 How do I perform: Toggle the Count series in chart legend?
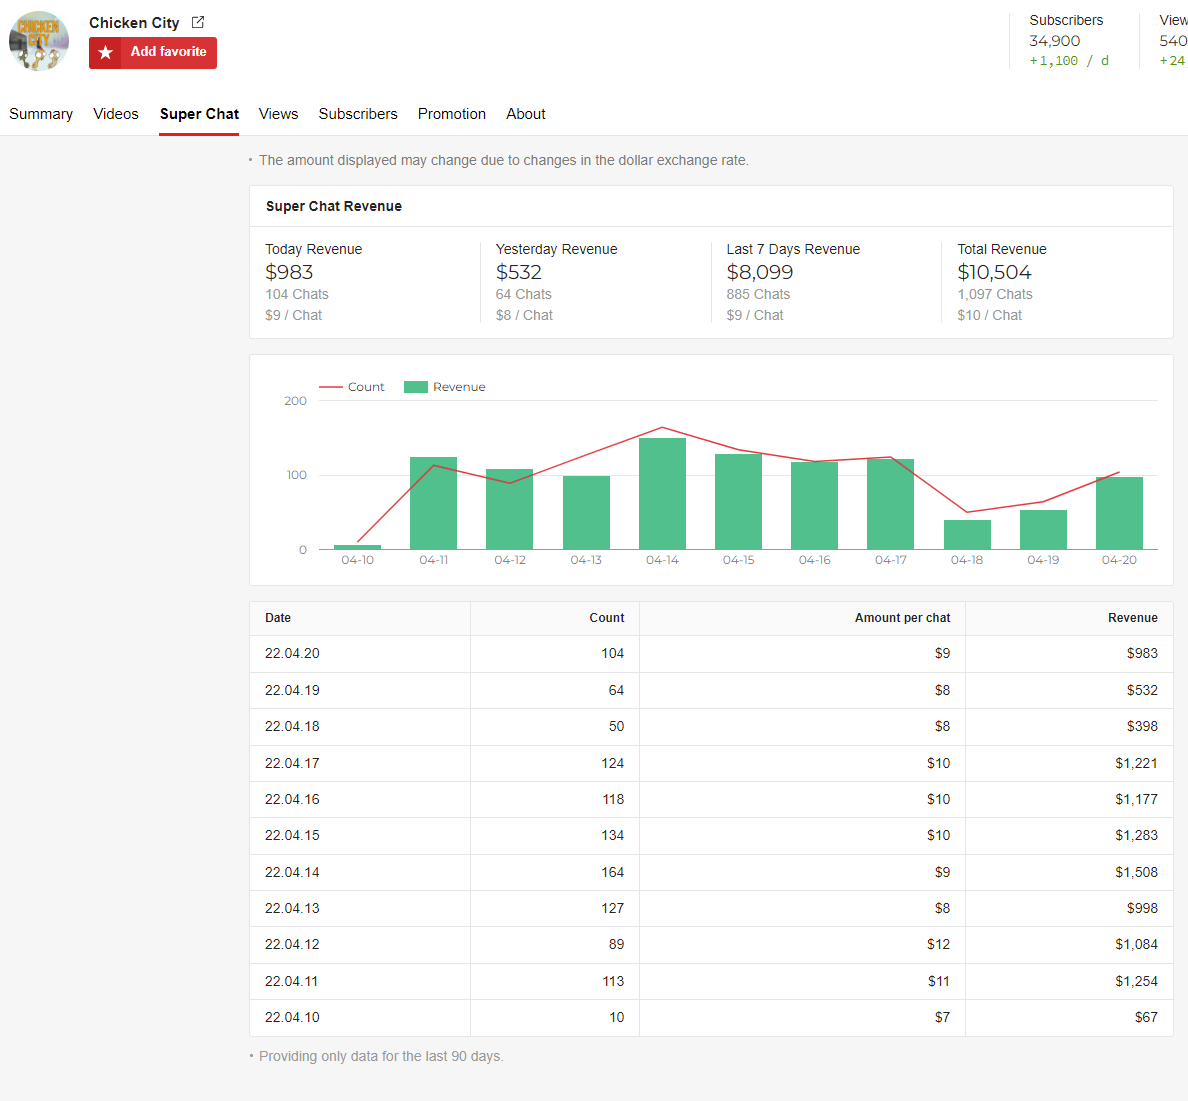(x=352, y=386)
